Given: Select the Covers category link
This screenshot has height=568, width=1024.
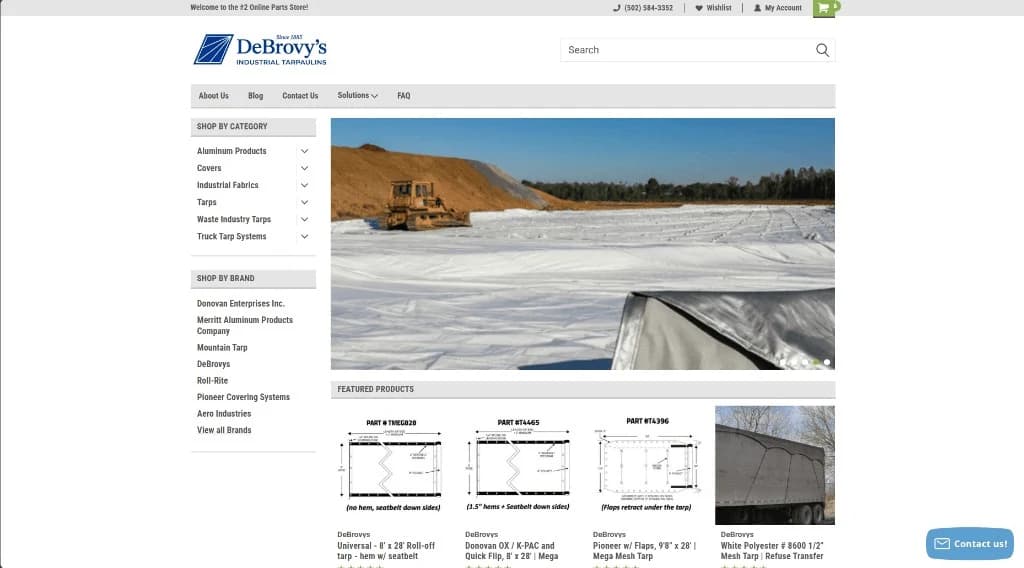Looking at the screenshot, I should 209,168.
